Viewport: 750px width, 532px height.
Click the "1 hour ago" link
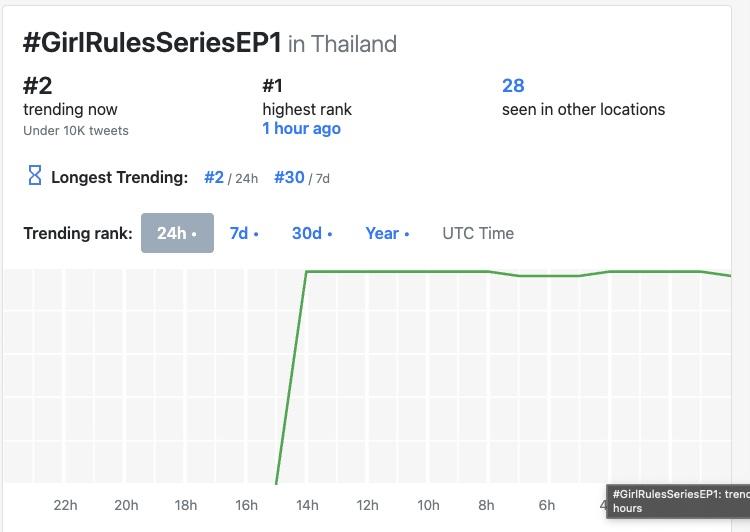(301, 129)
